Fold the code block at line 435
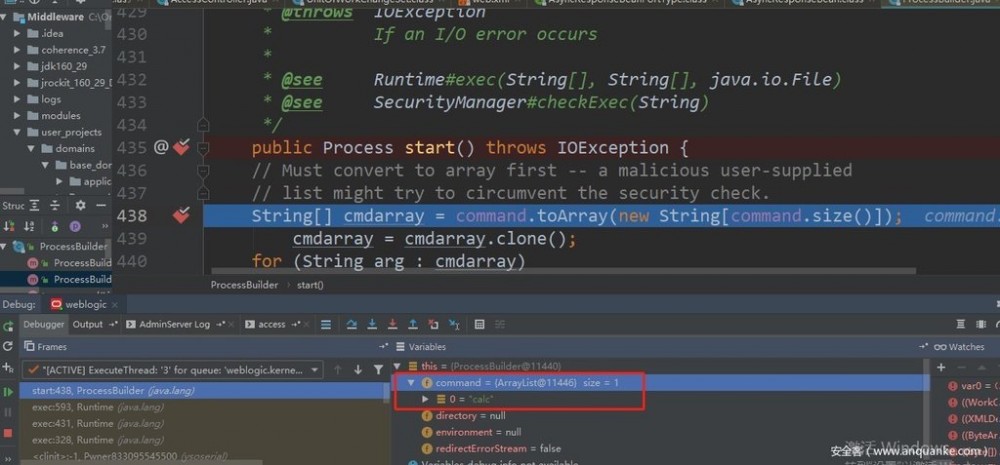 point(203,148)
